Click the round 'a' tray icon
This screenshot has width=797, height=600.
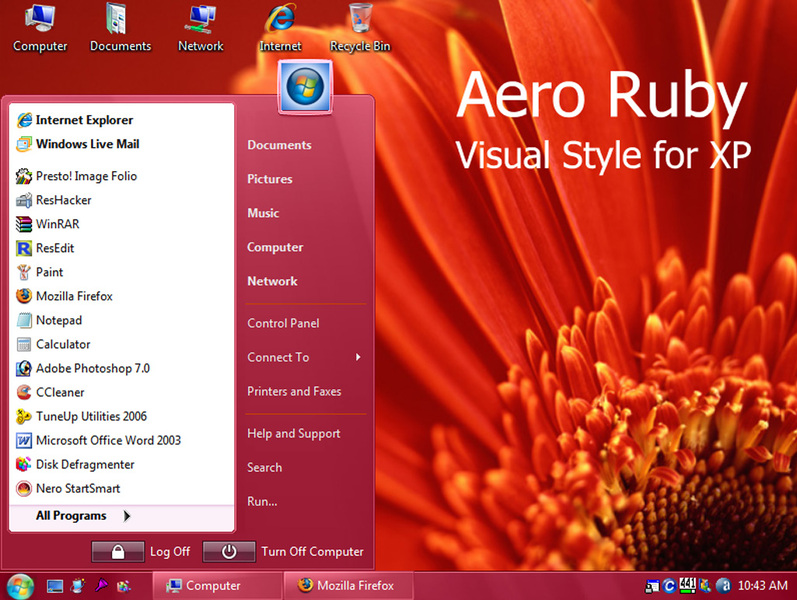(x=723, y=586)
